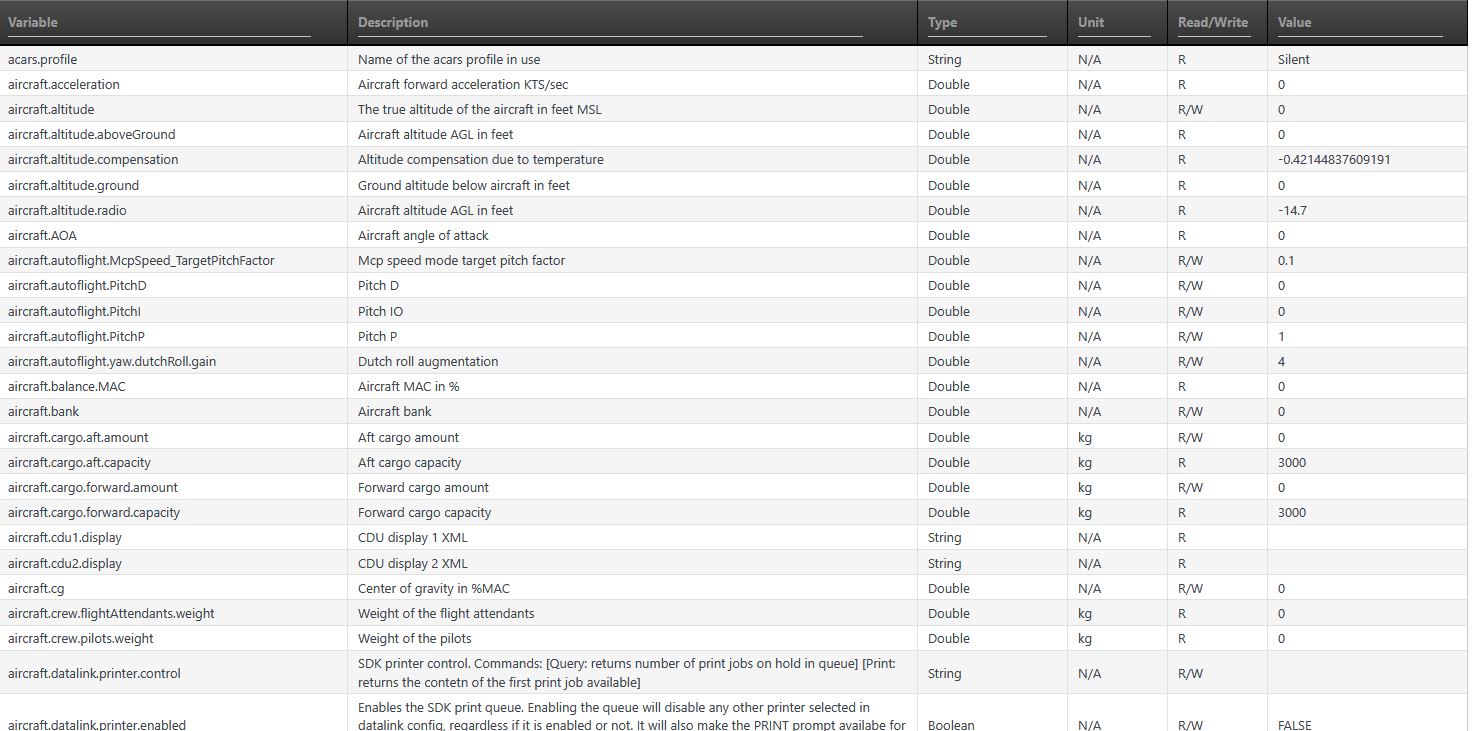Select the aircraft.datalink.printer.control variable name

(94, 674)
